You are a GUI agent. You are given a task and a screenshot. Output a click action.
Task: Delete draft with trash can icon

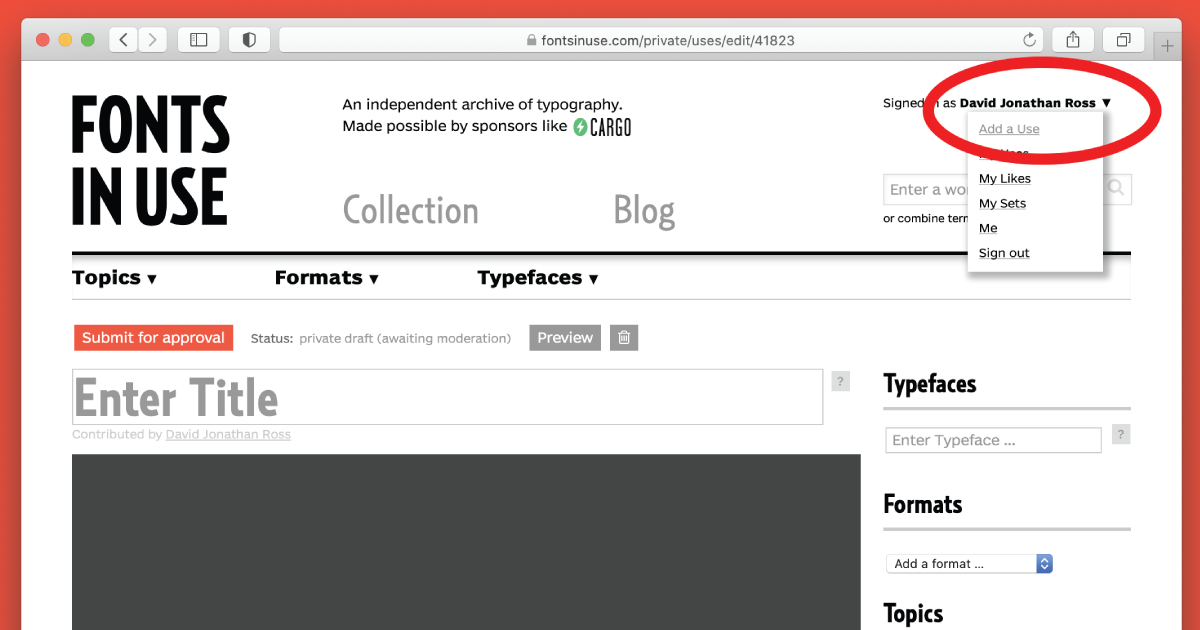point(624,338)
